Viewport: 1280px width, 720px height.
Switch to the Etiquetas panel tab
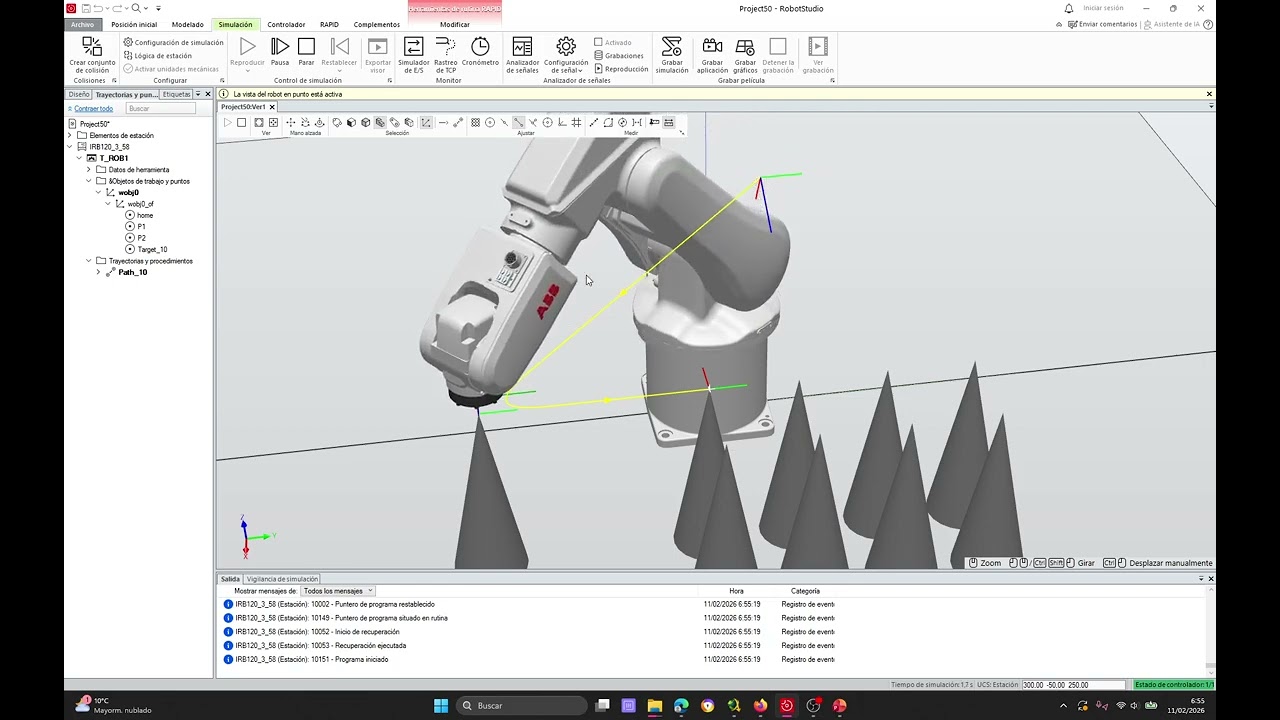click(x=176, y=94)
